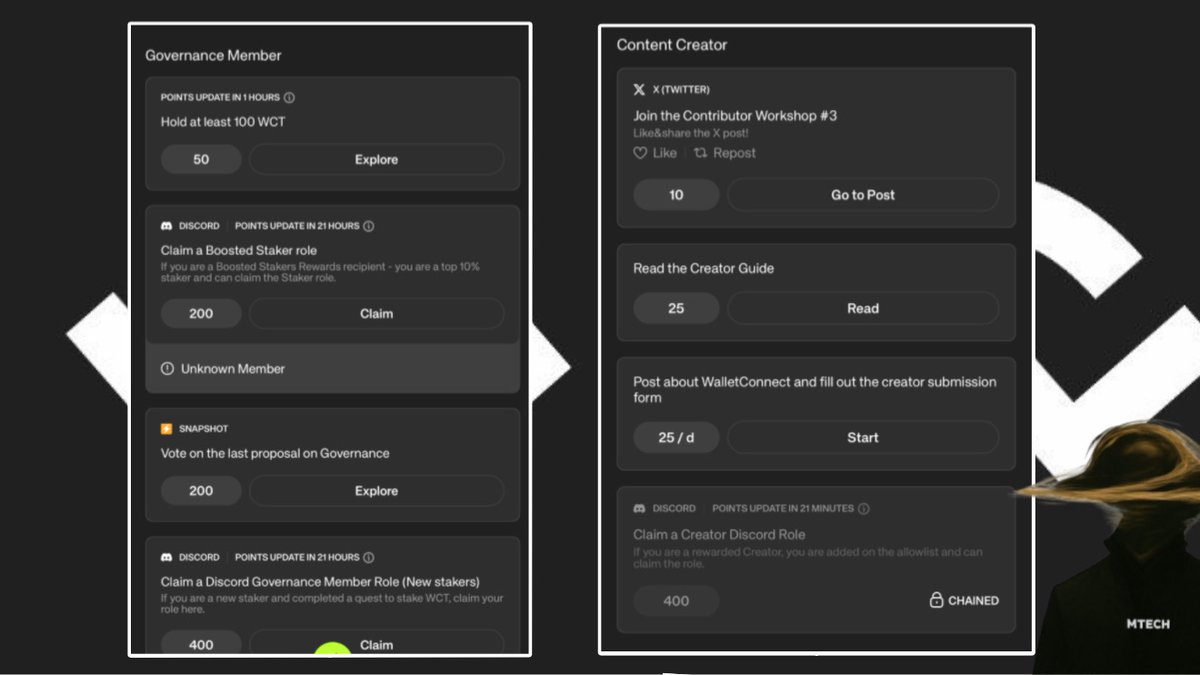Click the MTECH label on the figure
The width and height of the screenshot is (1200, 675).
[x=1148, y=623]
